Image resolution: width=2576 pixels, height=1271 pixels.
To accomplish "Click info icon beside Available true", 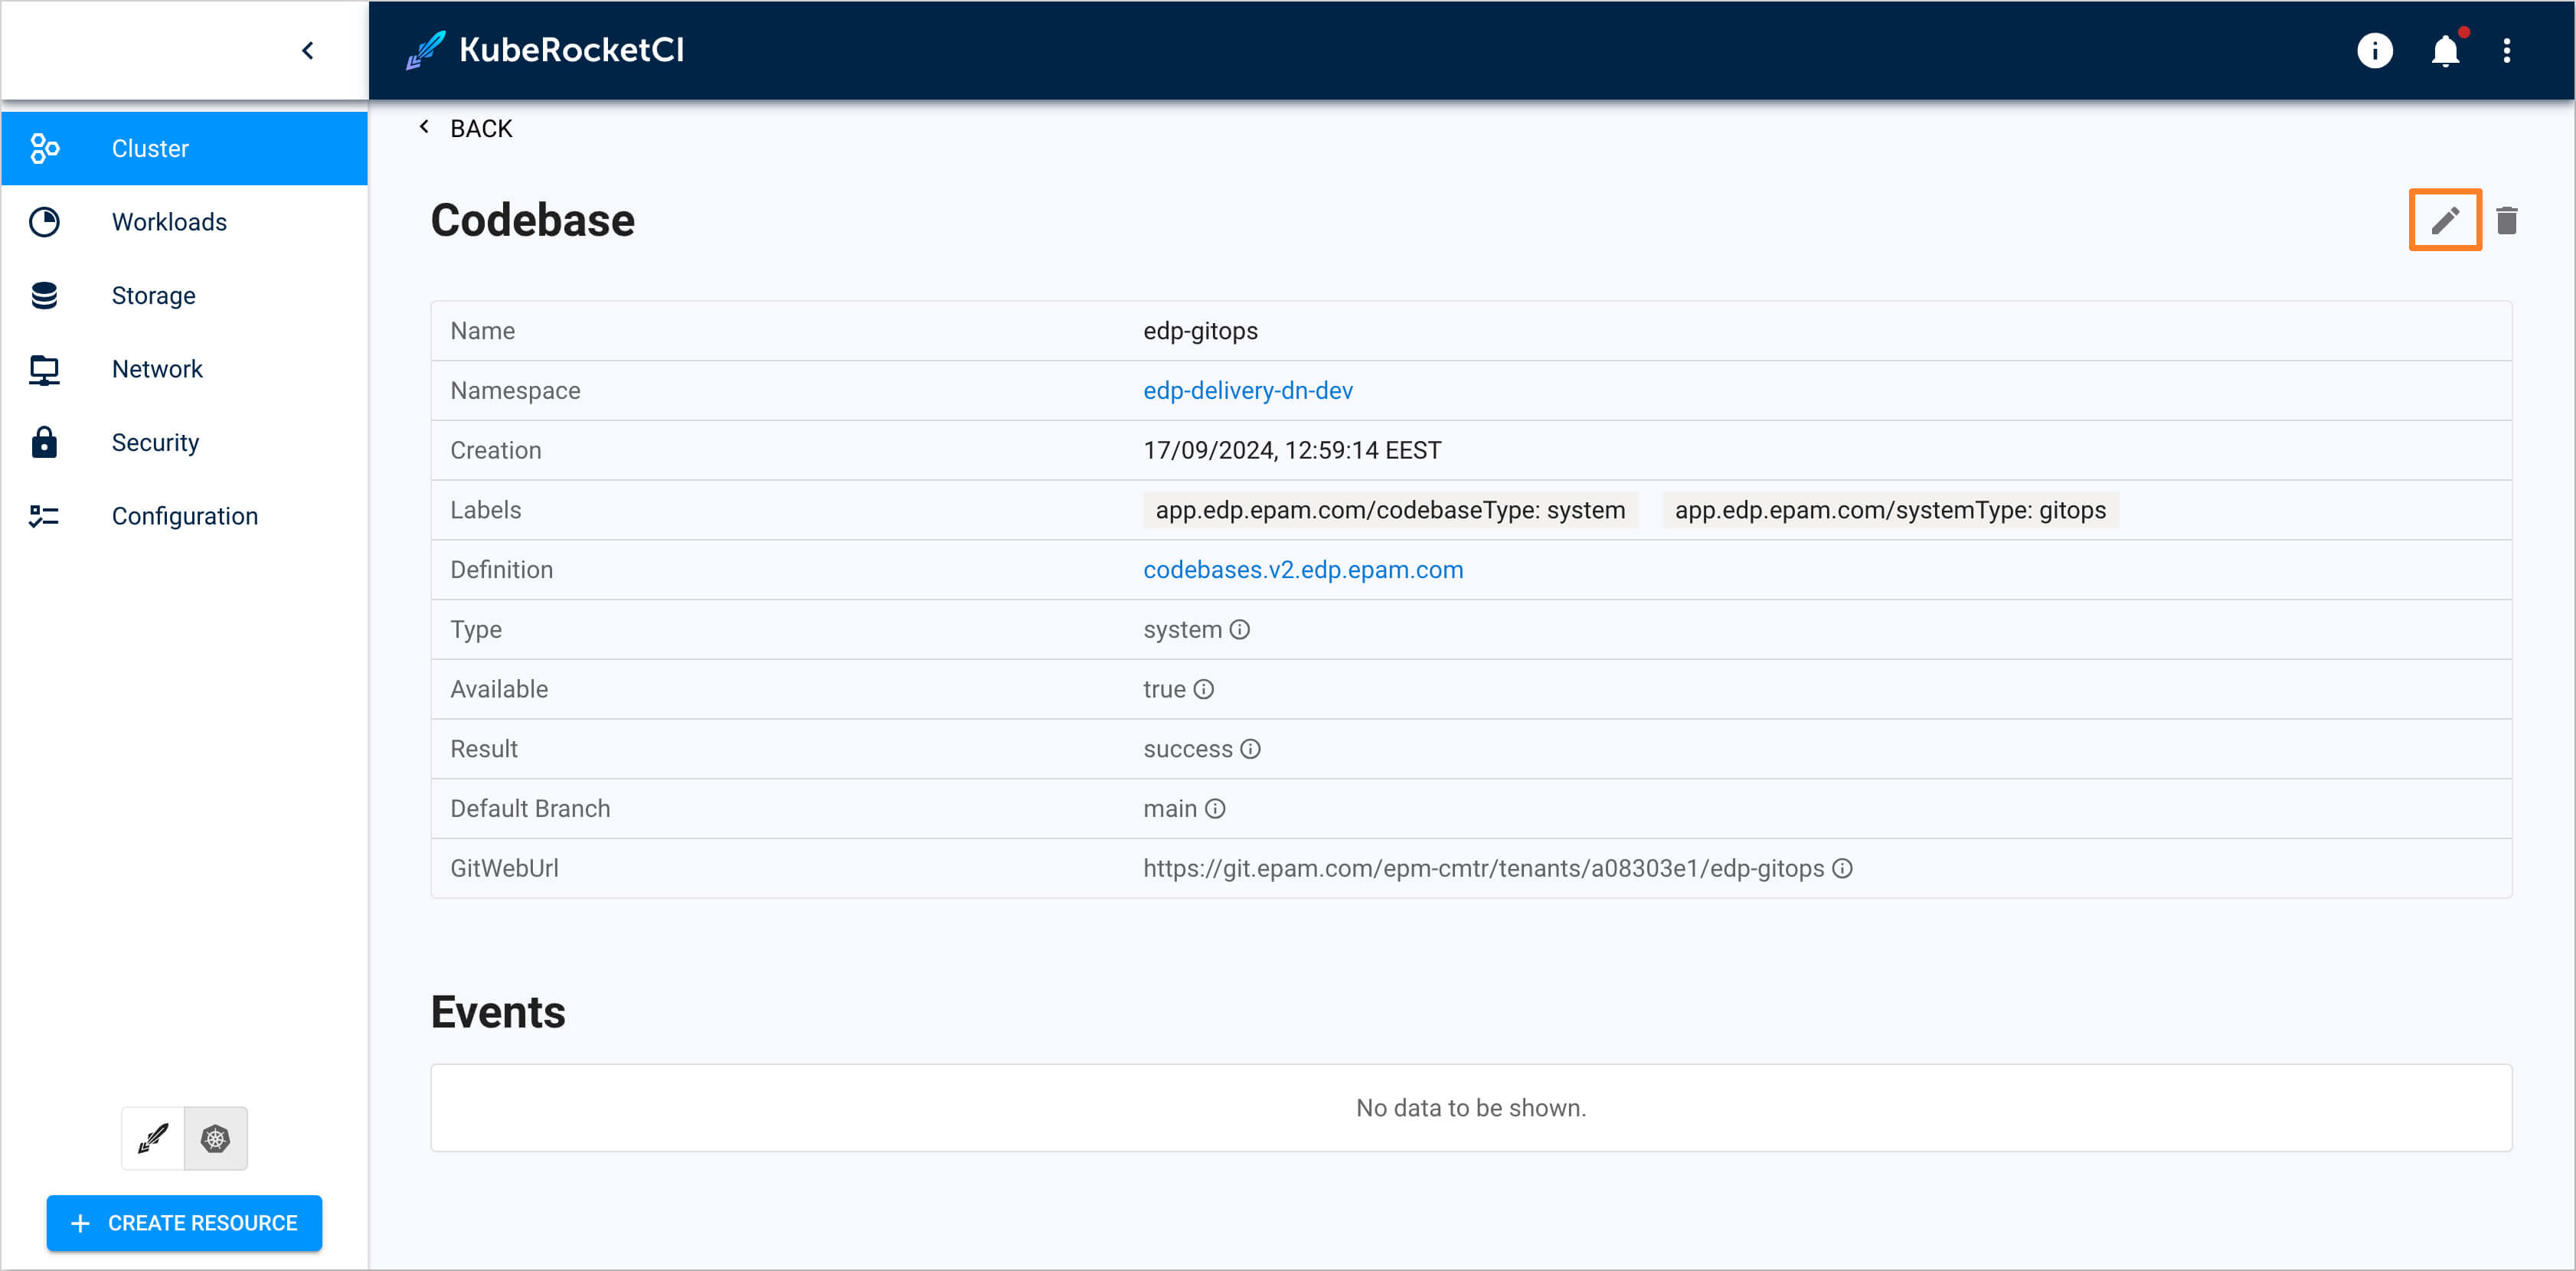I will [x=1204, y=689].
